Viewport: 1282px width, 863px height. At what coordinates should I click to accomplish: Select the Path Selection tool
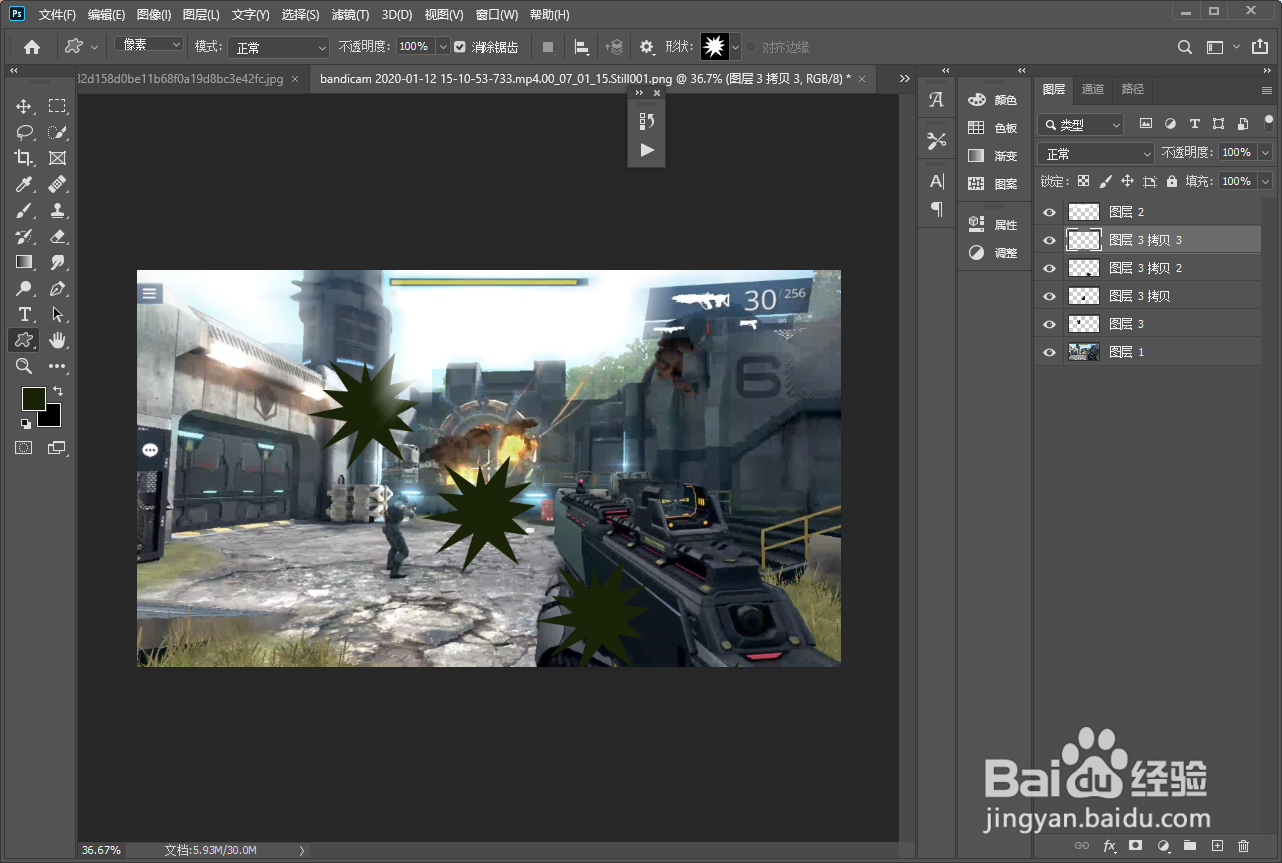(x=57, y=314)
